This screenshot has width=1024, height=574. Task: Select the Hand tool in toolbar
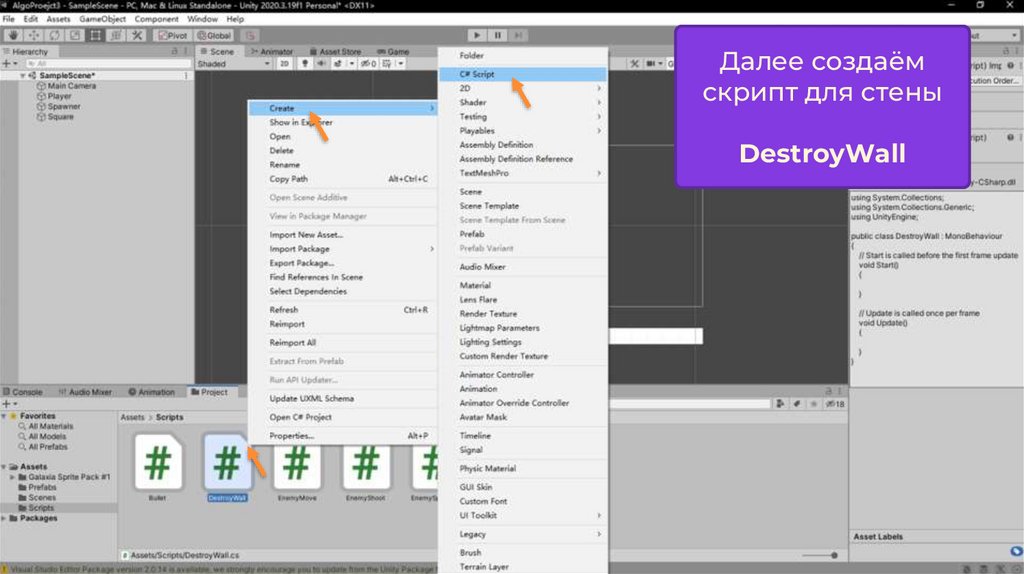pos(13,35)
